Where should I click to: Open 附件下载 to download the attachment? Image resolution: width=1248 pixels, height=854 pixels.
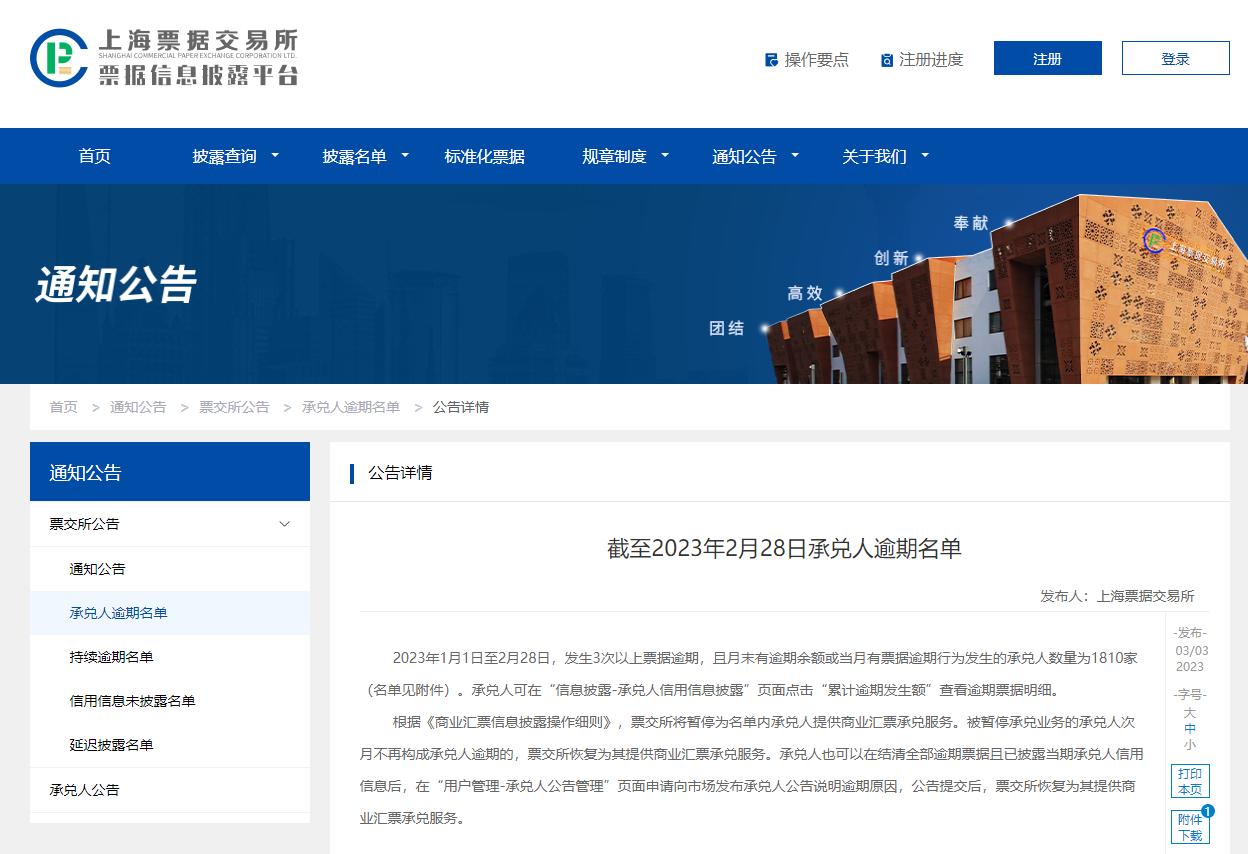coord(1189,827)
